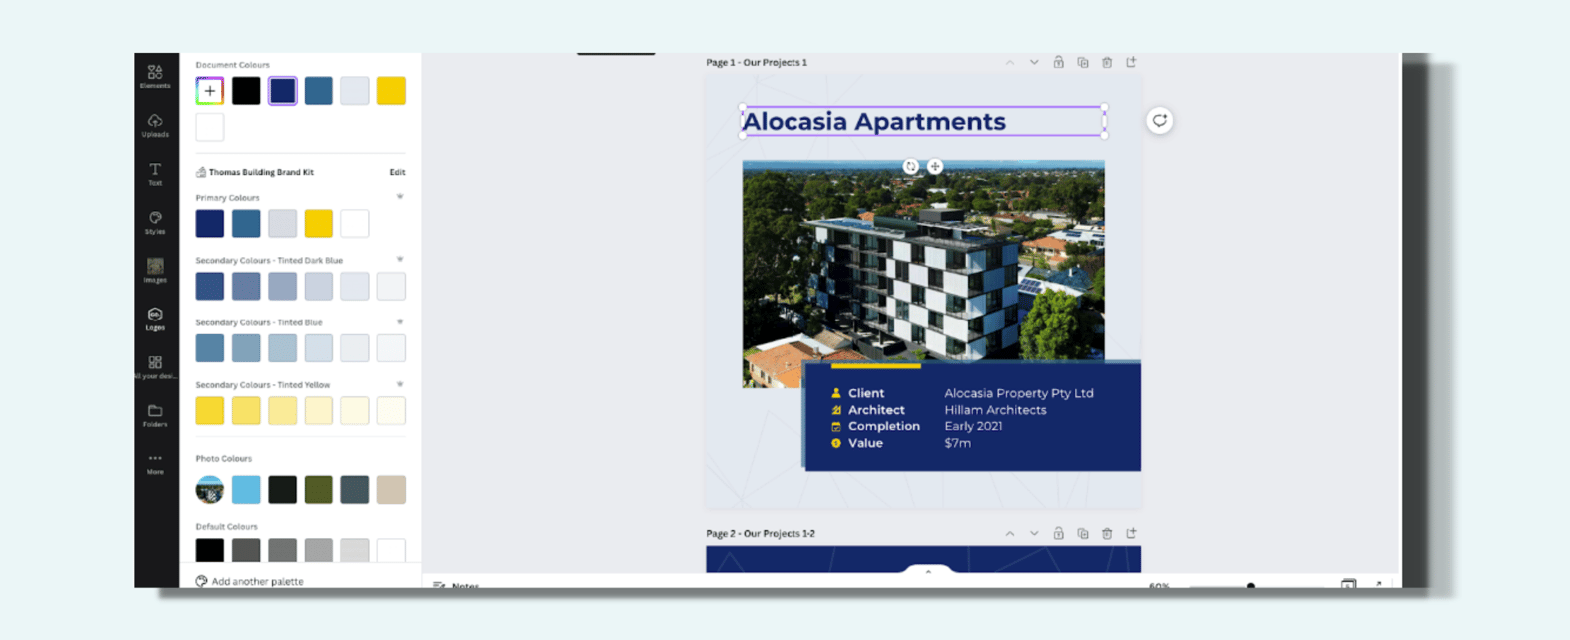Move Page 1 down with arrow
The height and width of the screenshot is (640, 1570).
[x=1034, y=62]
